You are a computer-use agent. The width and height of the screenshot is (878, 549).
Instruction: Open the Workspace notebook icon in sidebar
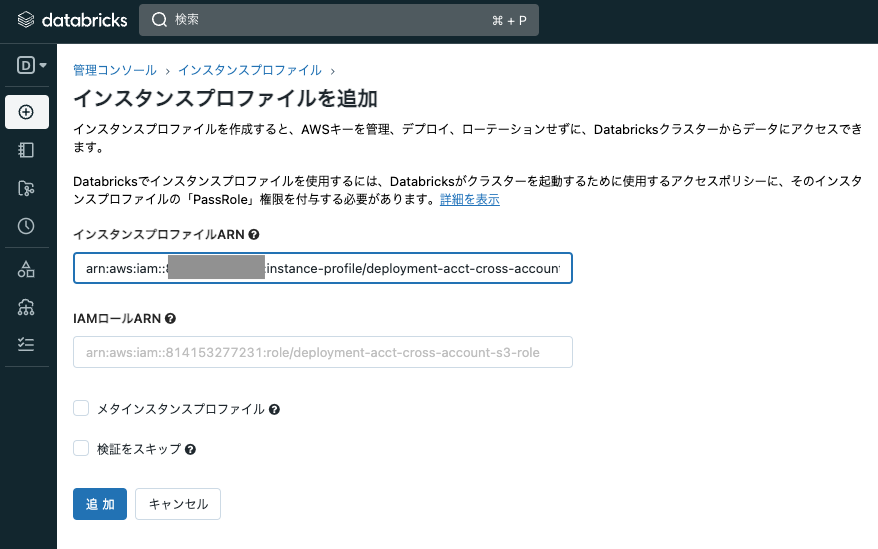(x=26, y=150)
